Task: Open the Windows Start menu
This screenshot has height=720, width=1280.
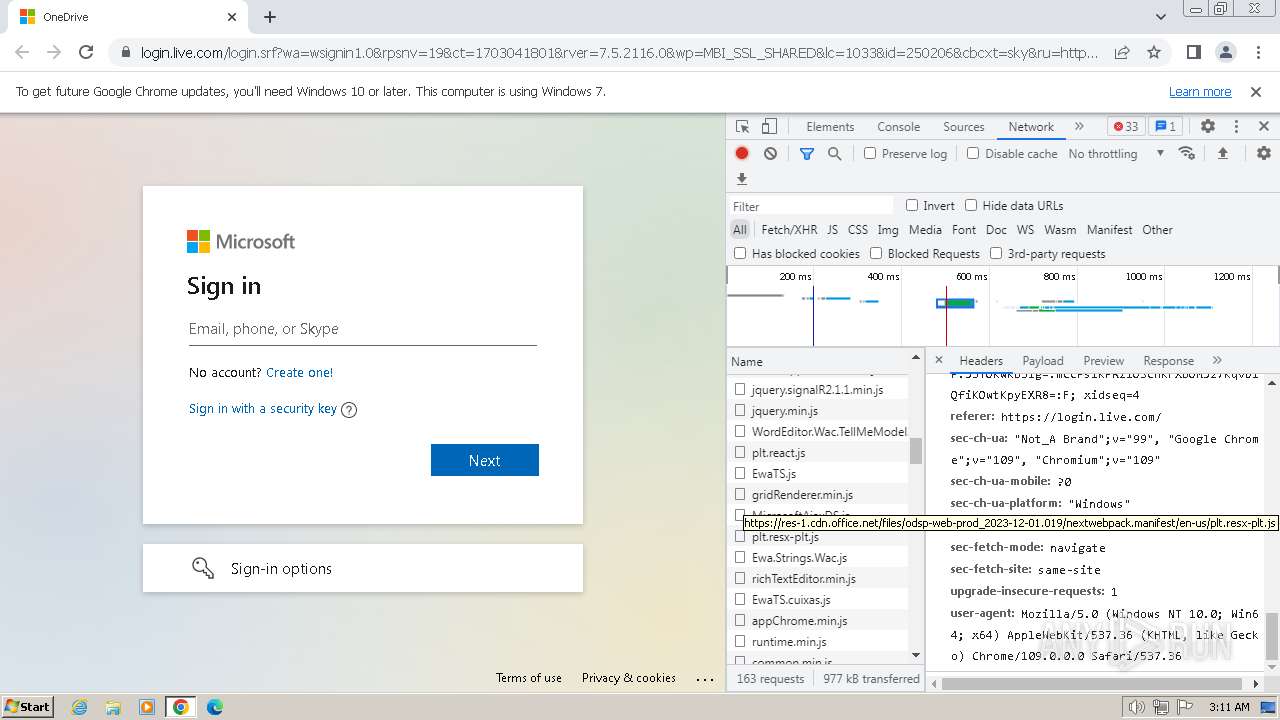Action: point(27,707)
